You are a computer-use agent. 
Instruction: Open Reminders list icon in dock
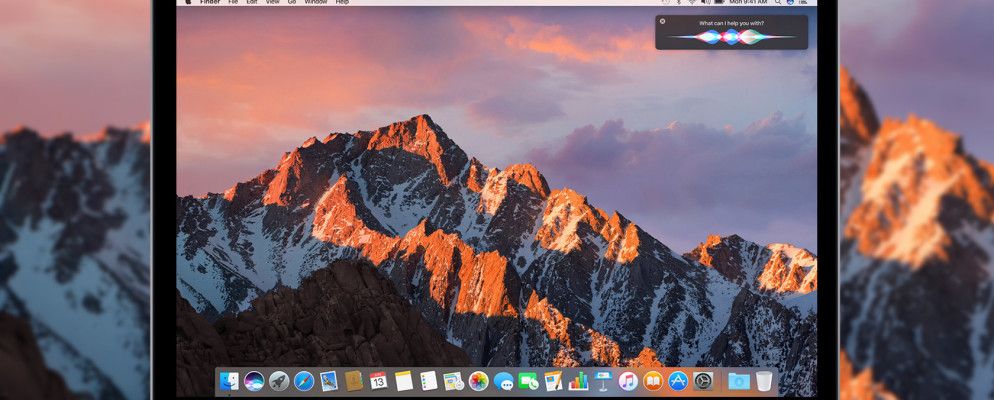pos(429,381)
